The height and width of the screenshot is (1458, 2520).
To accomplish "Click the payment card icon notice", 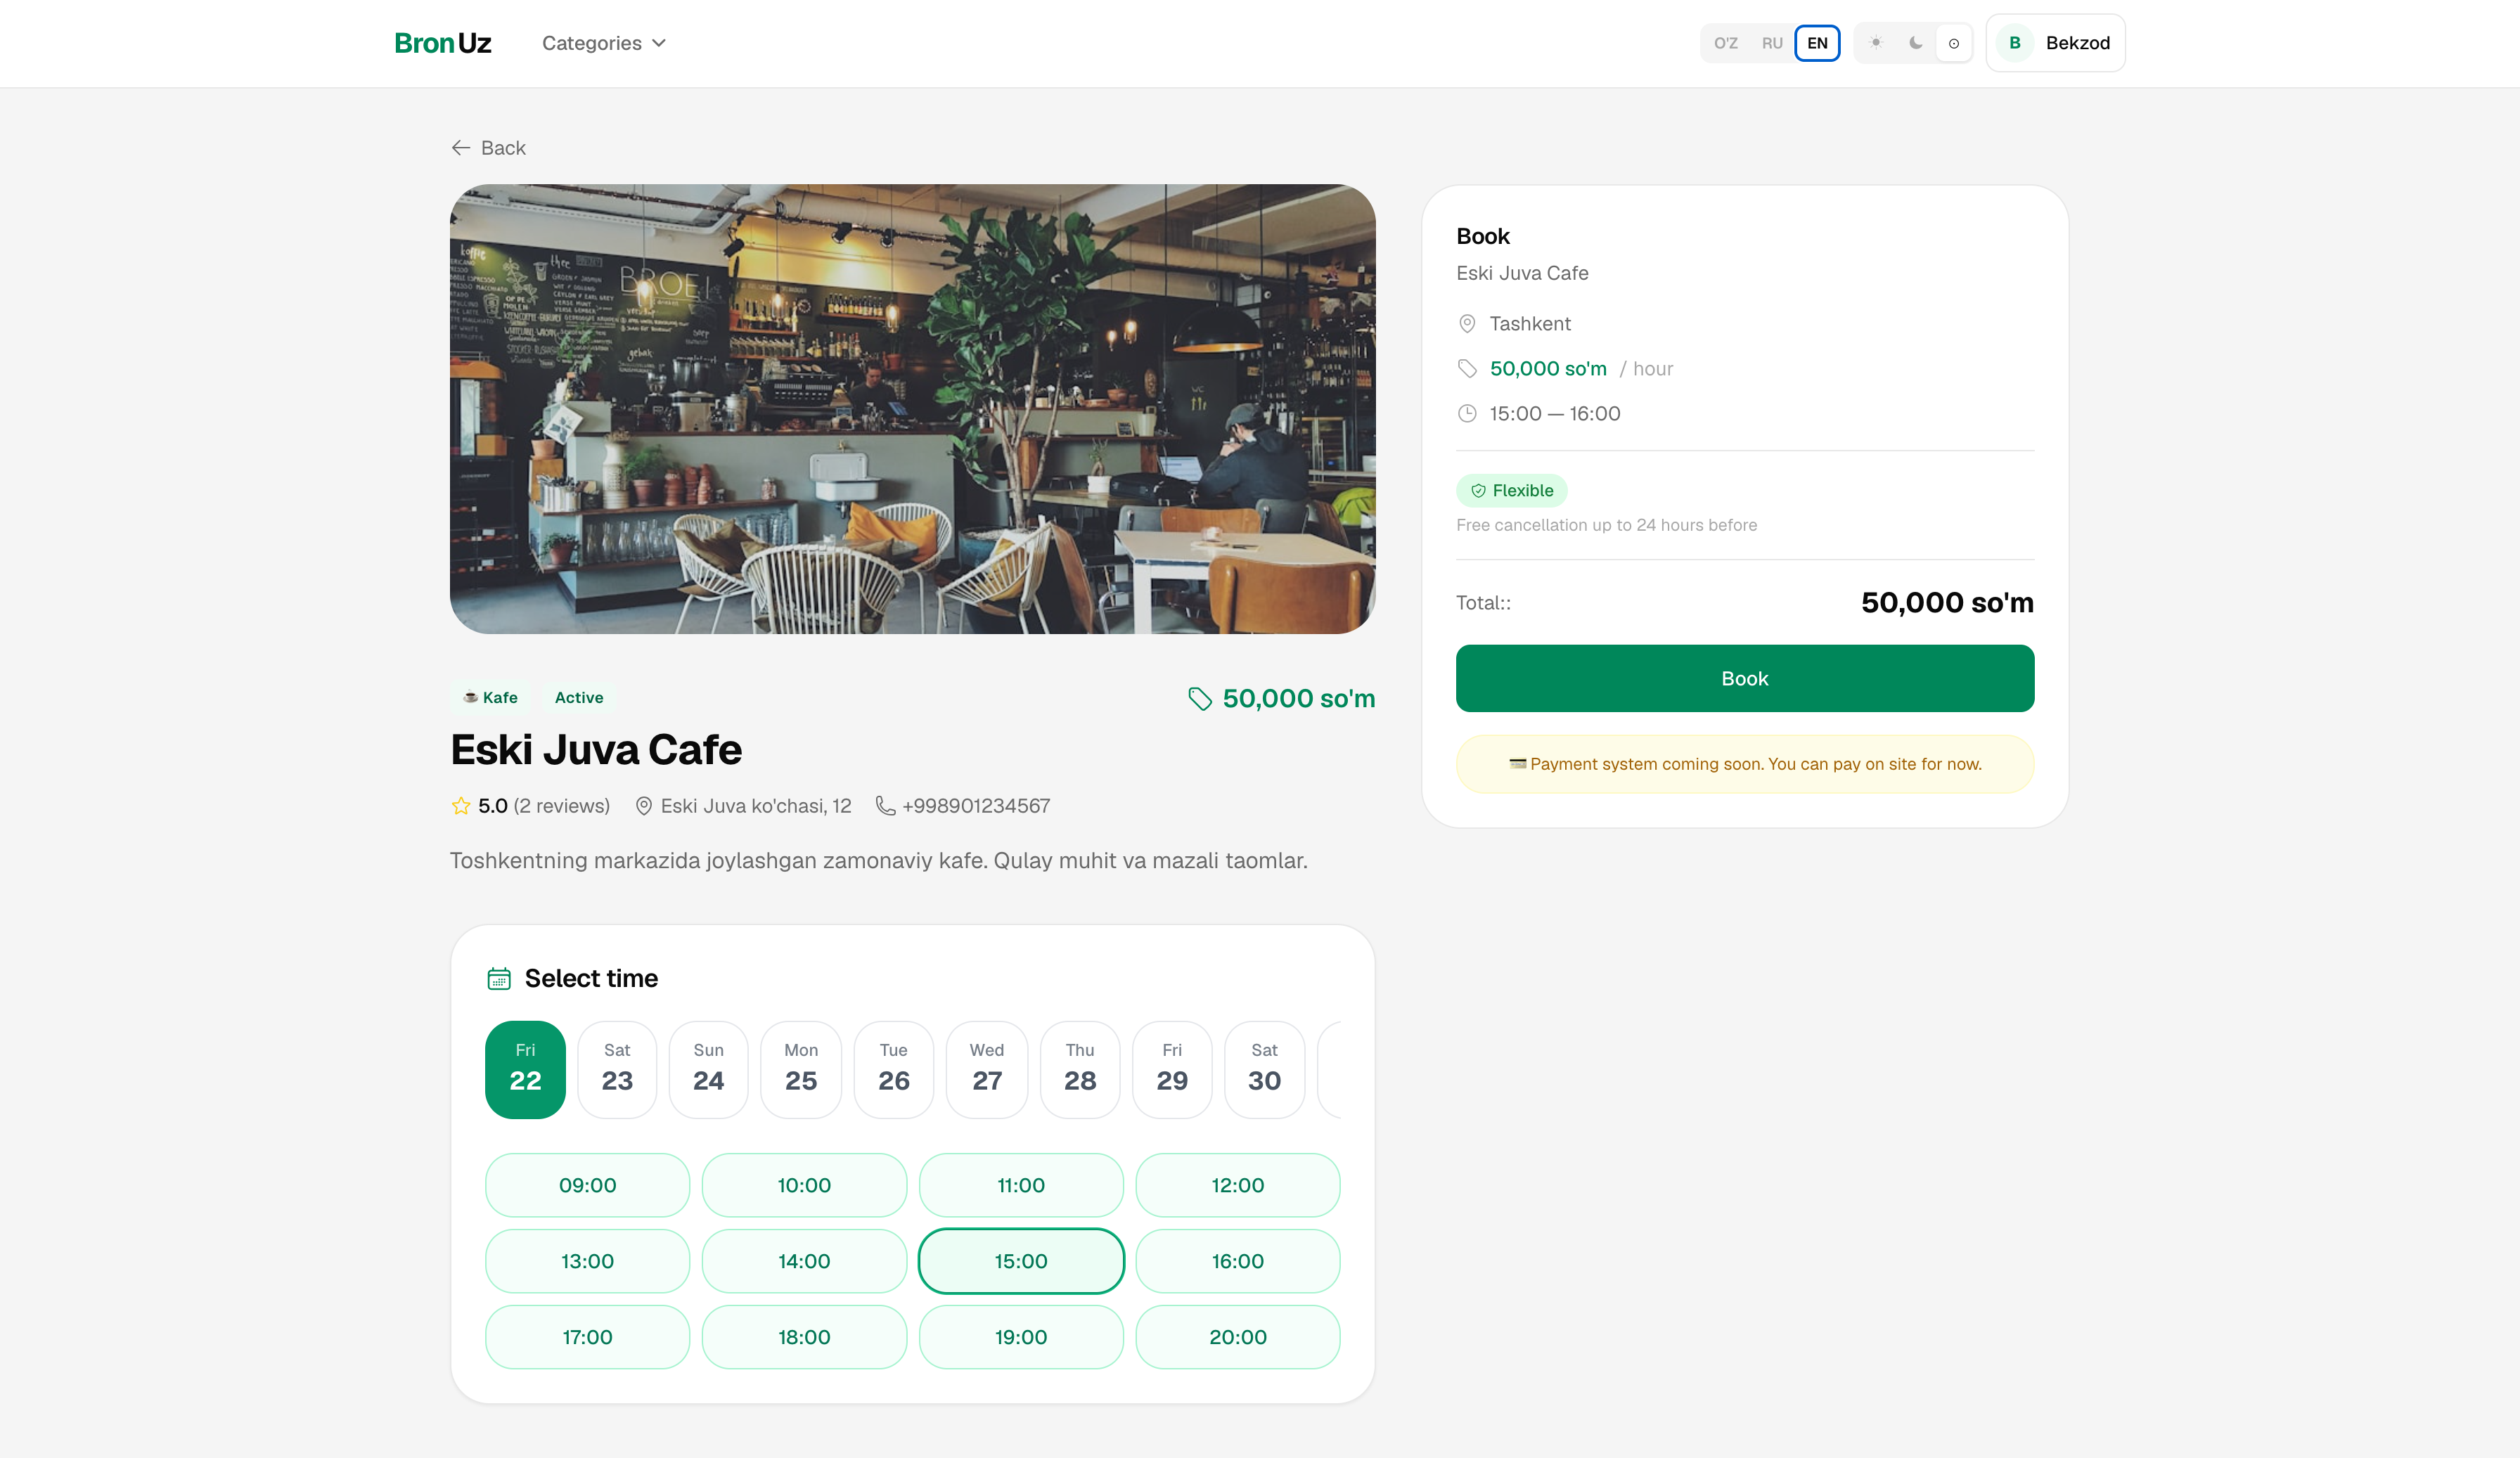I will (x=1517, y=764).
